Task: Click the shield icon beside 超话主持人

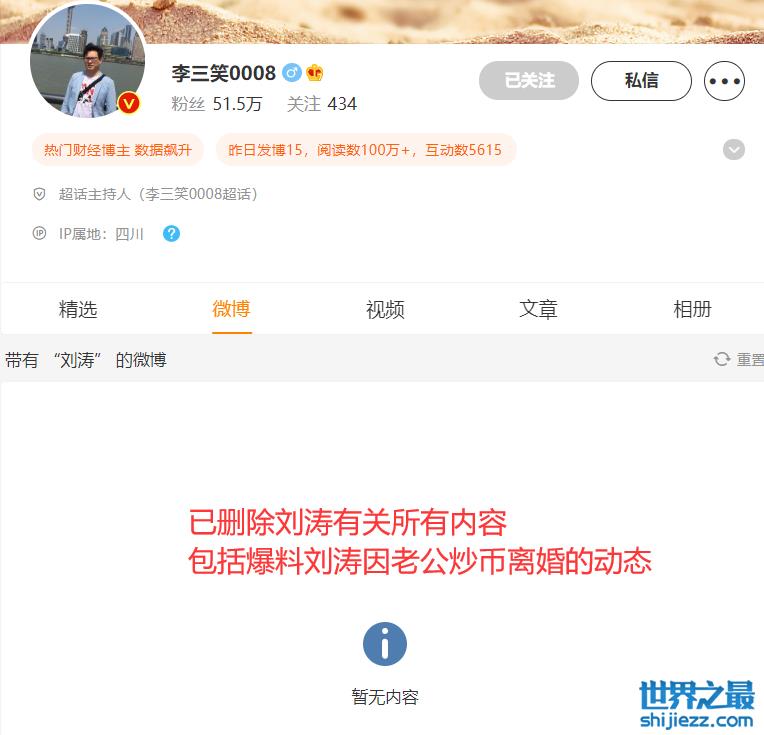Action: (x=39, y=194)
